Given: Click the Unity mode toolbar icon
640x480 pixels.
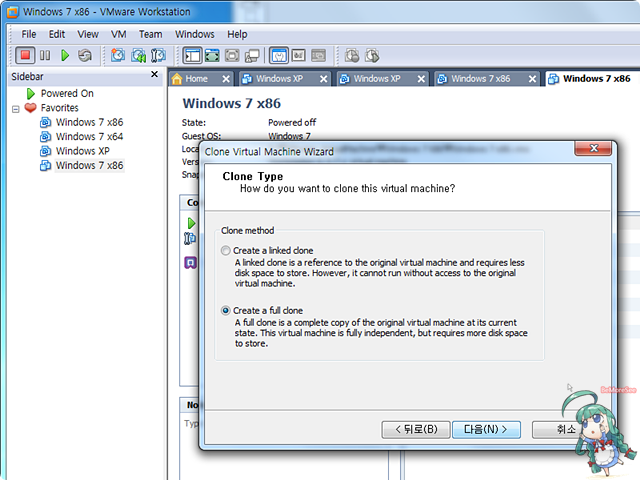Looking at the screenshot, I should click(x=252, y=56).
